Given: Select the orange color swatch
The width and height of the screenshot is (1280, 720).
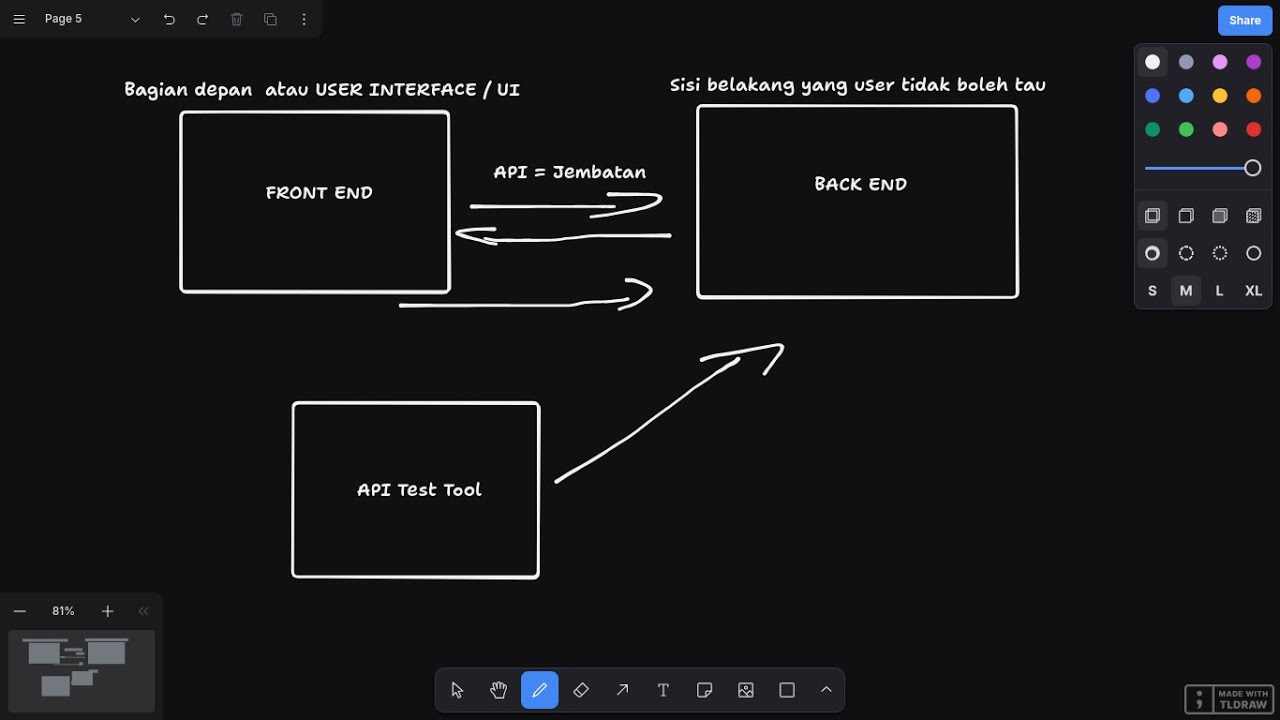Looking at the screenshot, I should (x=1254, y=96).
